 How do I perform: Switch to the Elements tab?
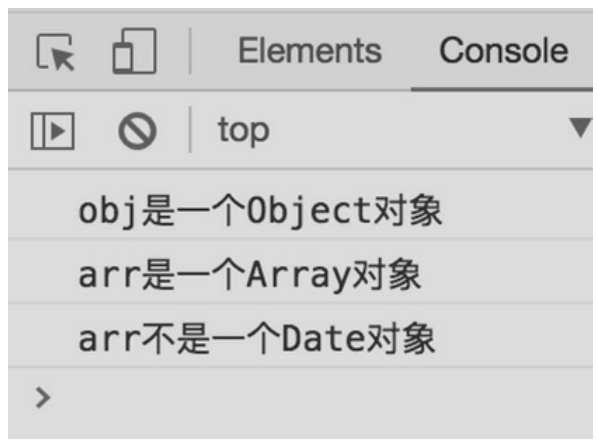click(310, 51)
